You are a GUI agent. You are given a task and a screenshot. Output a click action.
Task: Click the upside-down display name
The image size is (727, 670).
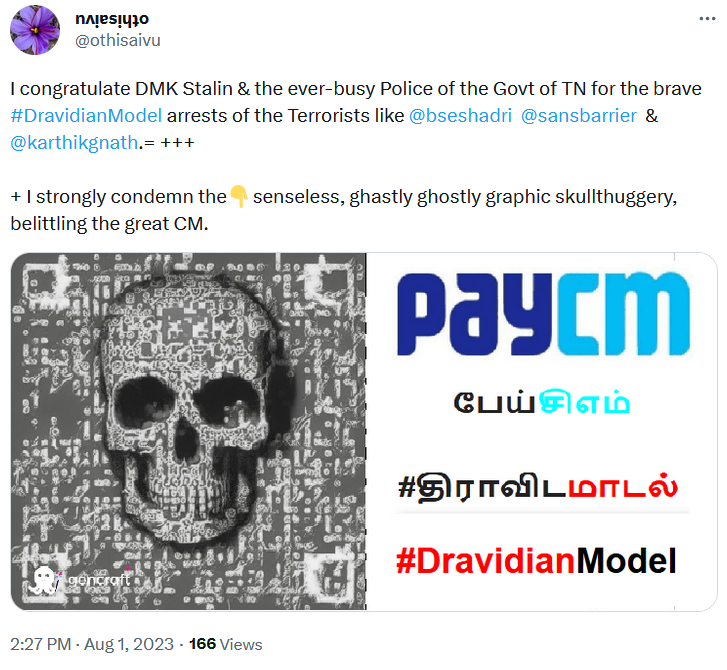[x=112, y=19]
